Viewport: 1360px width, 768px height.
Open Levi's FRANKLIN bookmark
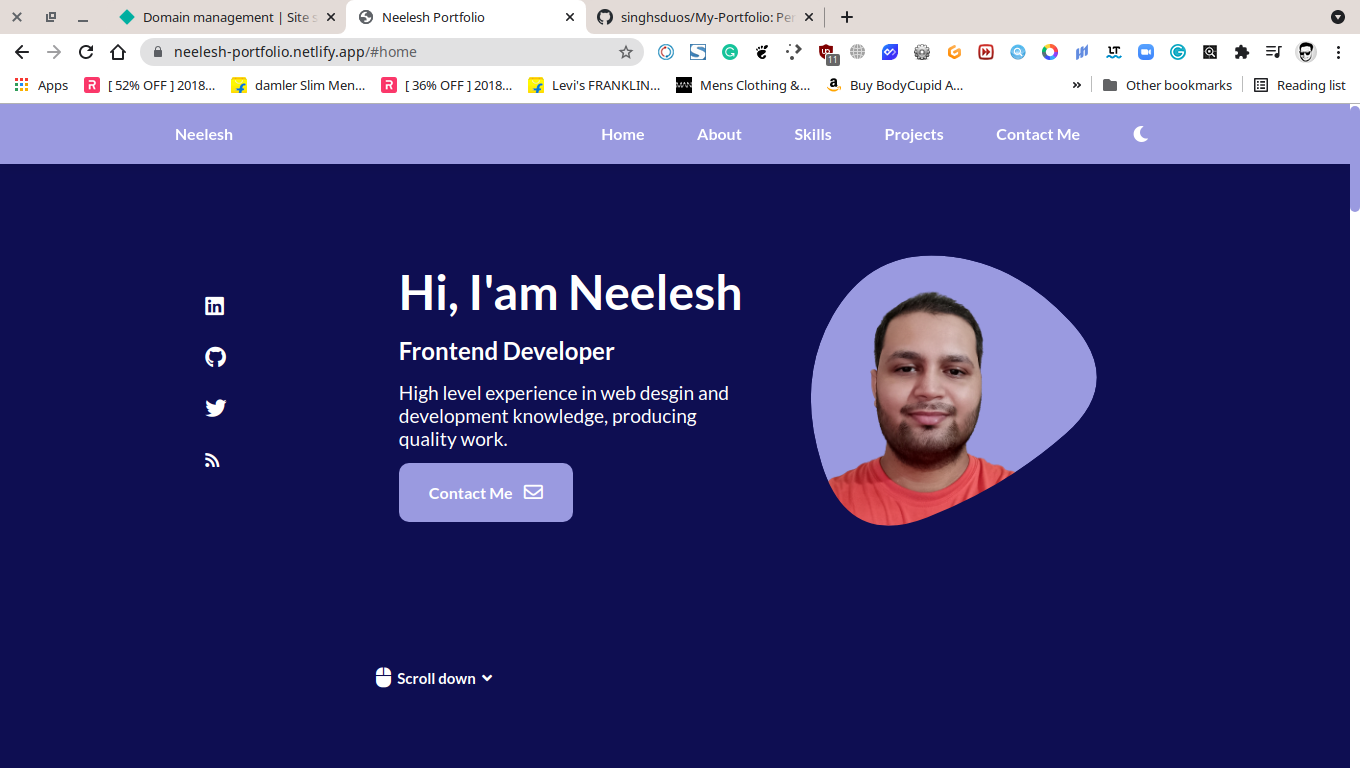(x=595, y=85)
